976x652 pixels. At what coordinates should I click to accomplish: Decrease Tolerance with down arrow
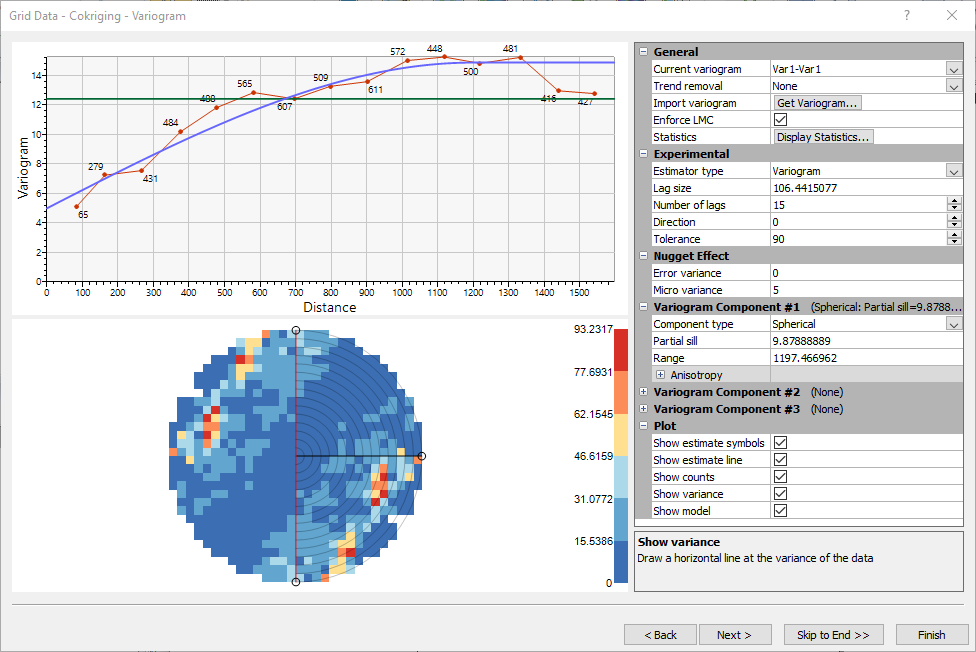954,242
